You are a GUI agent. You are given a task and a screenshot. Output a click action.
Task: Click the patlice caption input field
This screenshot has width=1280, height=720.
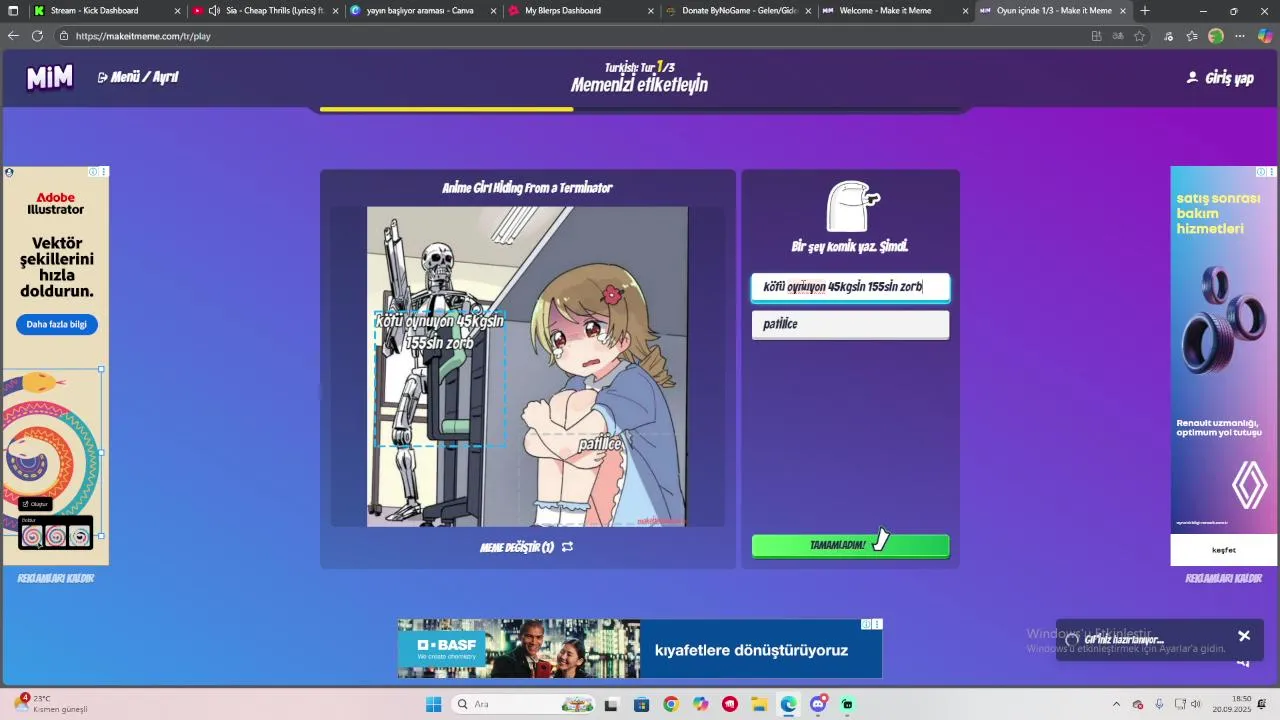click(850, 325)
